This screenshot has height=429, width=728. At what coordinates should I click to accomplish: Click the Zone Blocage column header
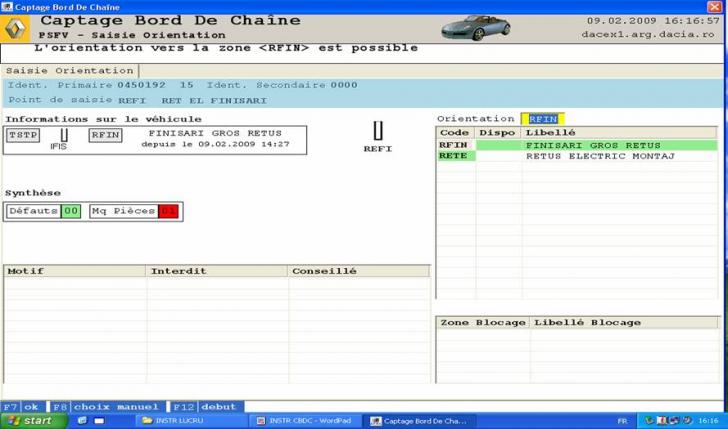[x=483, y=322]
